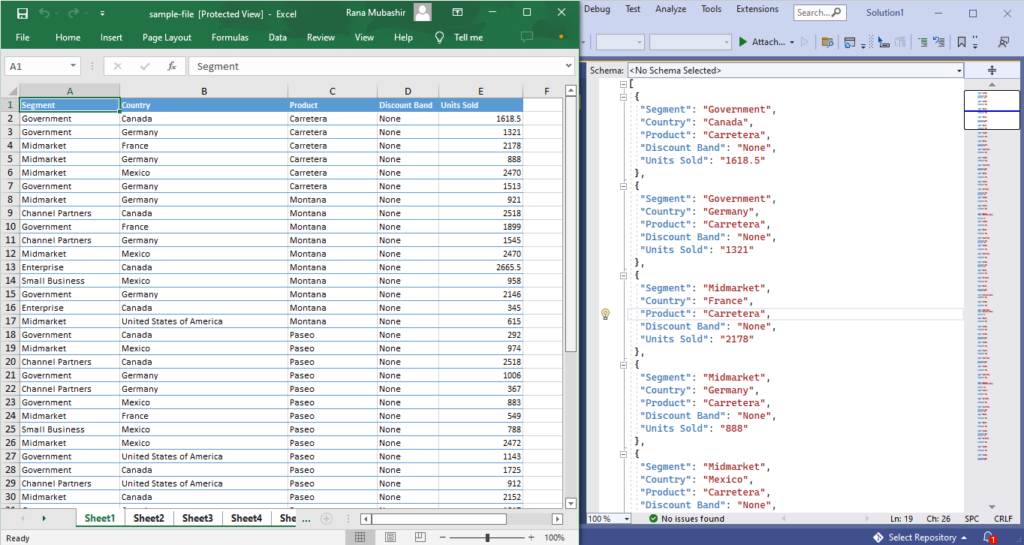Open the Data tab in Excel
This screenshot has height=545, width=1024.
click(278, 37)
